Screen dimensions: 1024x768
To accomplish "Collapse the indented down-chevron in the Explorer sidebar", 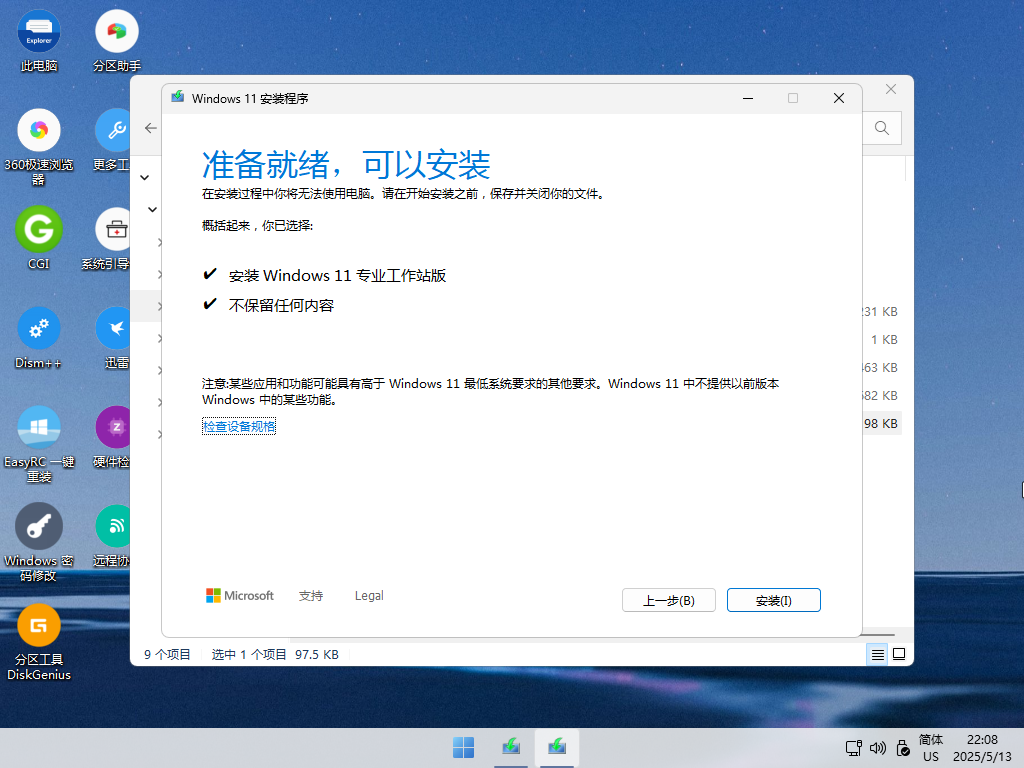I will 152,210.
